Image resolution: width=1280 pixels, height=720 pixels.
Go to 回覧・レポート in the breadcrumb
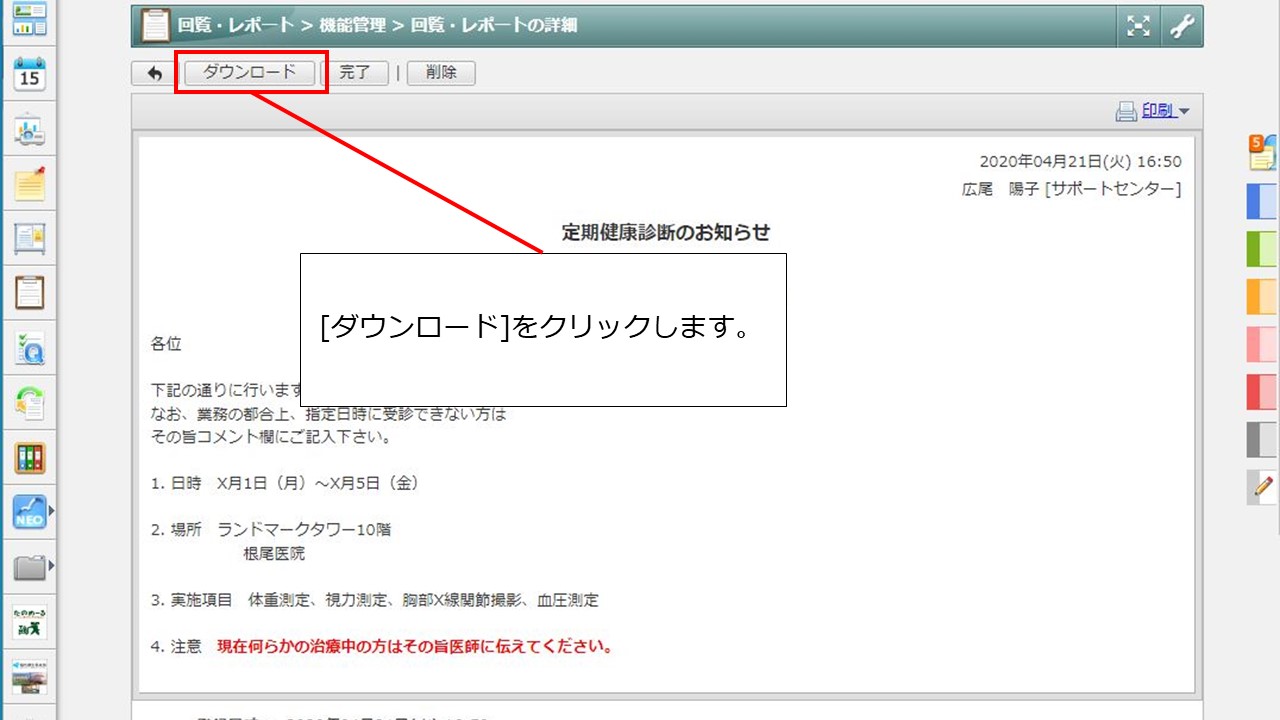tap(236, 26)
